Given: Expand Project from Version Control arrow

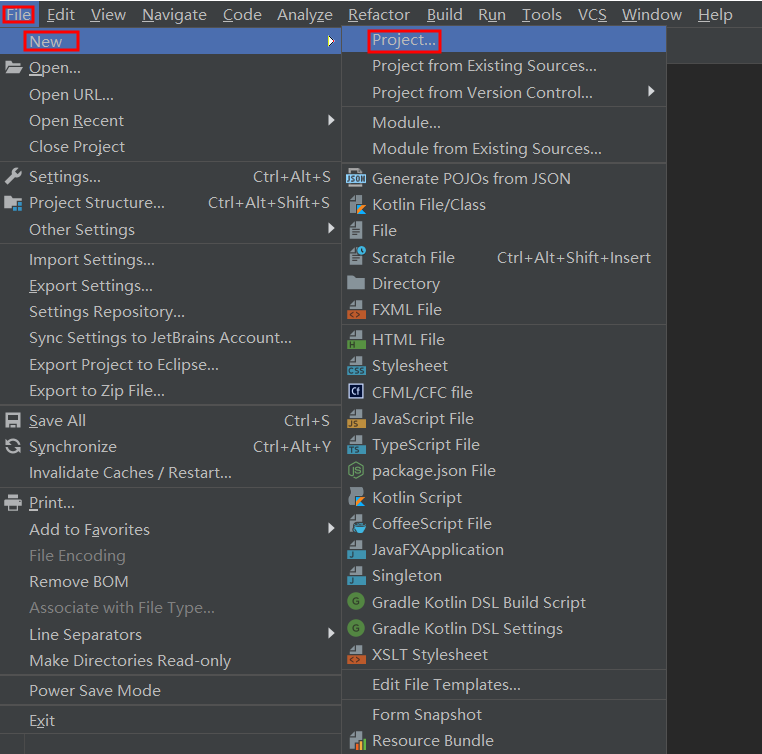Looking at the screenshot, I should pos(651,91).
